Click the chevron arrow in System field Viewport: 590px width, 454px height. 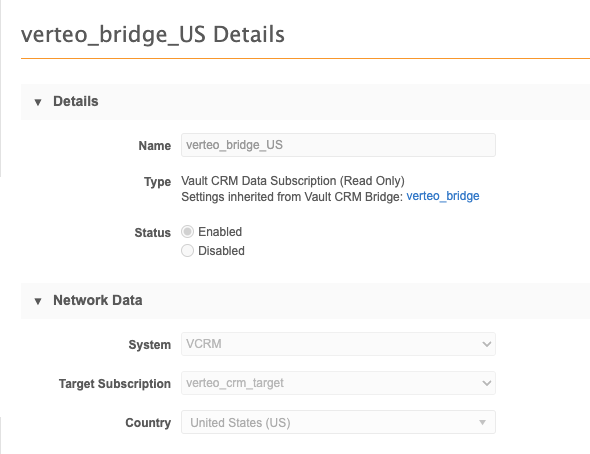[x=487, y=344]
